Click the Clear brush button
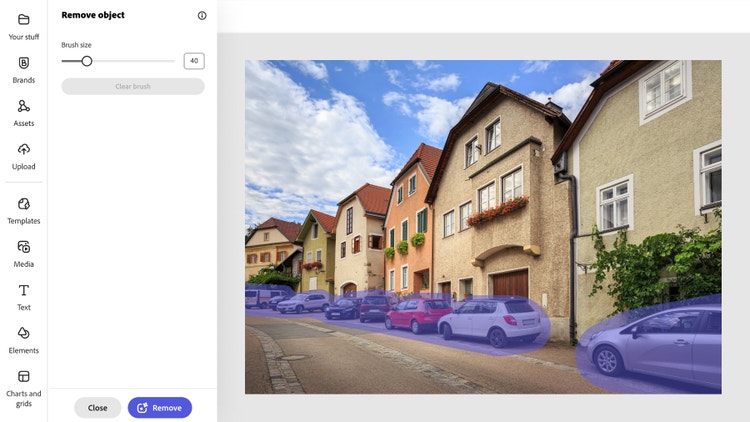This screenshot has width=750, height=422. click(133, 87)
